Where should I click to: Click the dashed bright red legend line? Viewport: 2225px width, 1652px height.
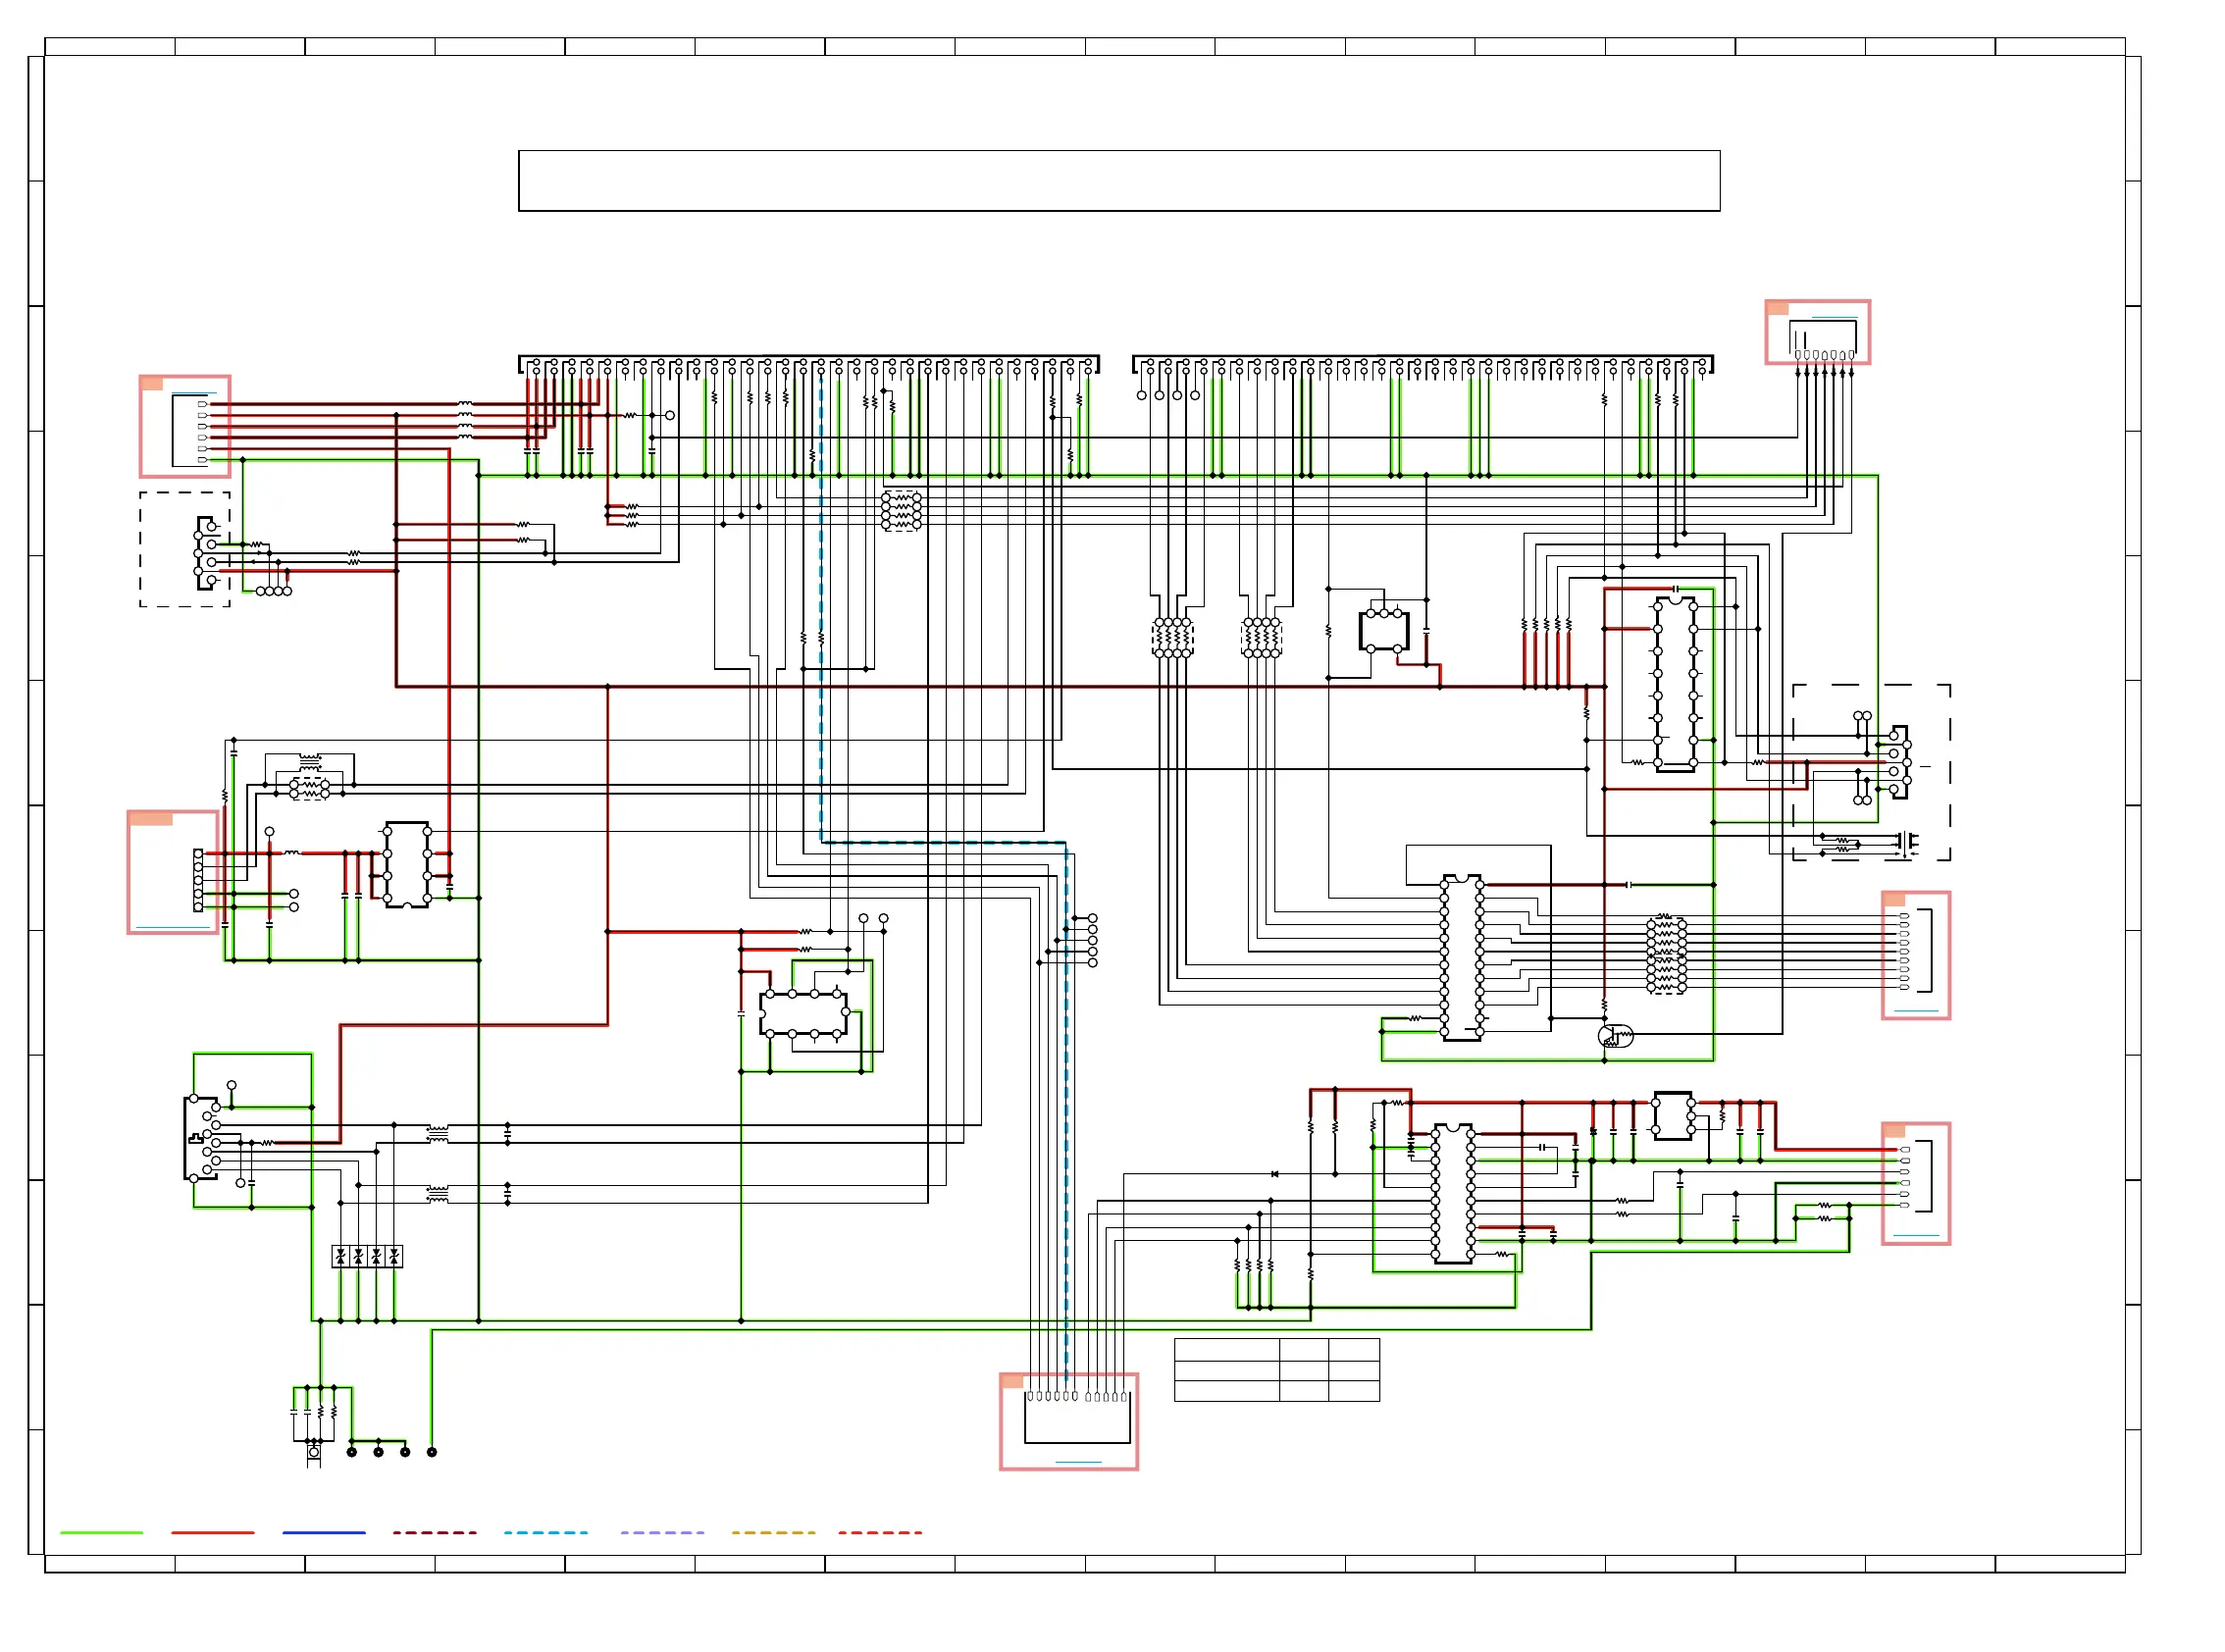pyautogui.click(x=880, y=1532)
